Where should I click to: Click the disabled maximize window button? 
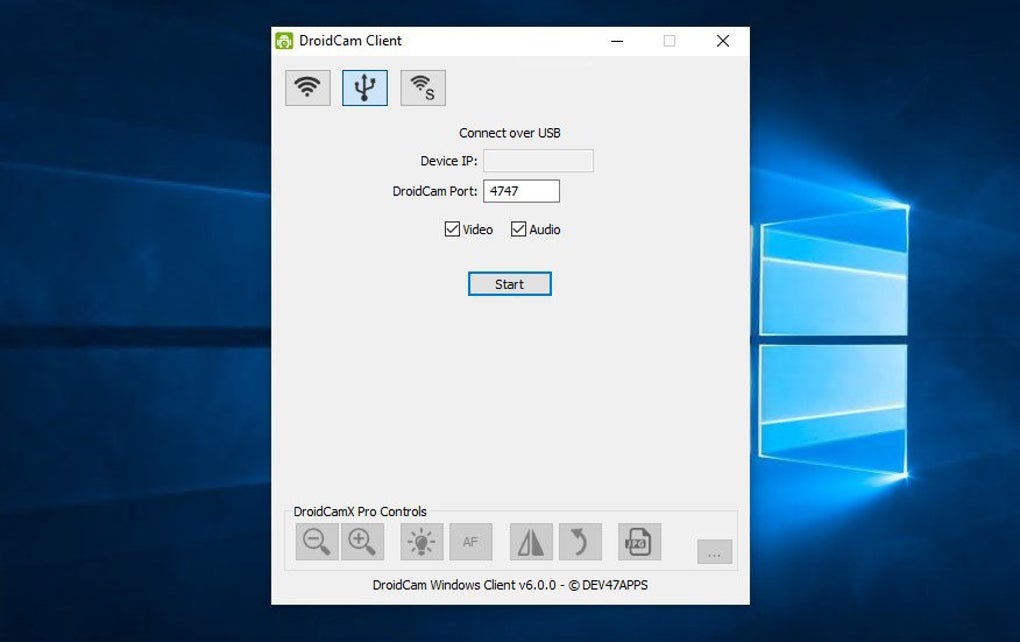pos(669,41)
